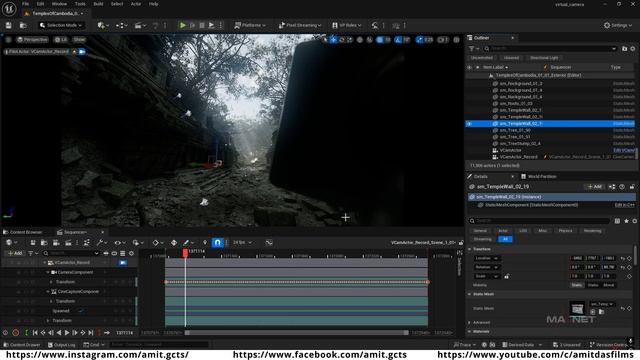Open the VP Roles dropdown
This screenshot has width=640, height=360.
tap(347, 25)
